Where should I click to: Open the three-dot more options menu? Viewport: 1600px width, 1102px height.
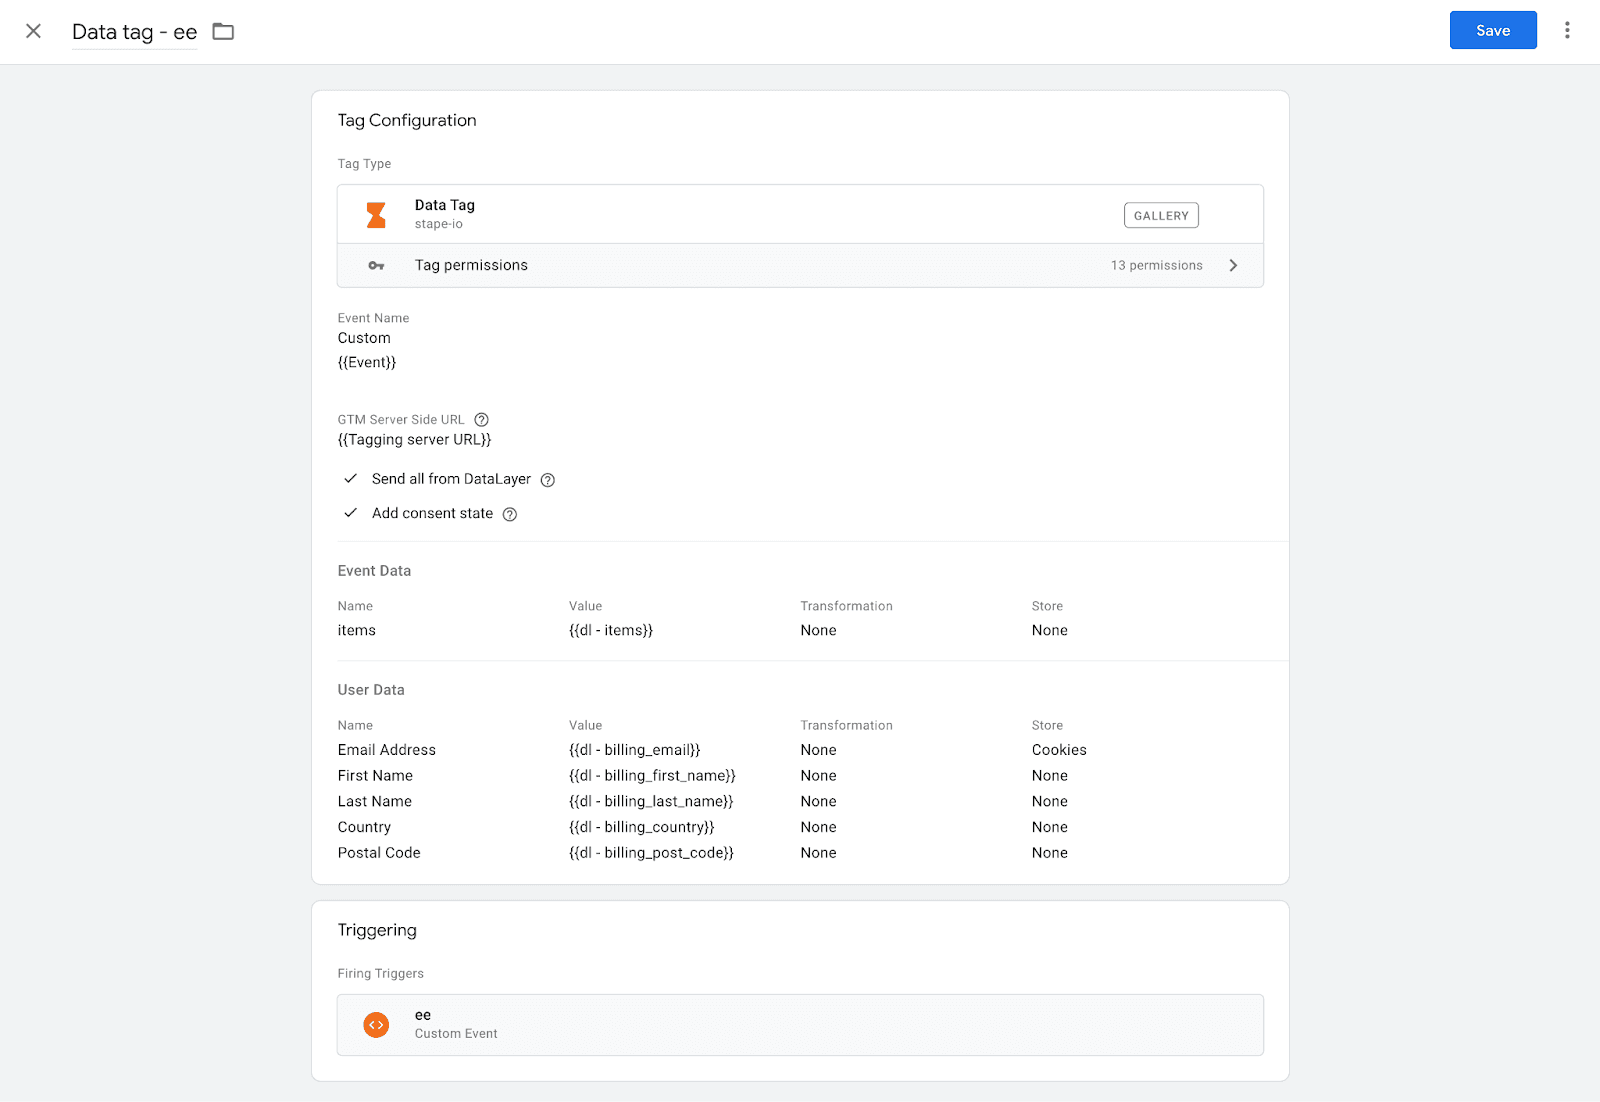(x=1567, y=31)
